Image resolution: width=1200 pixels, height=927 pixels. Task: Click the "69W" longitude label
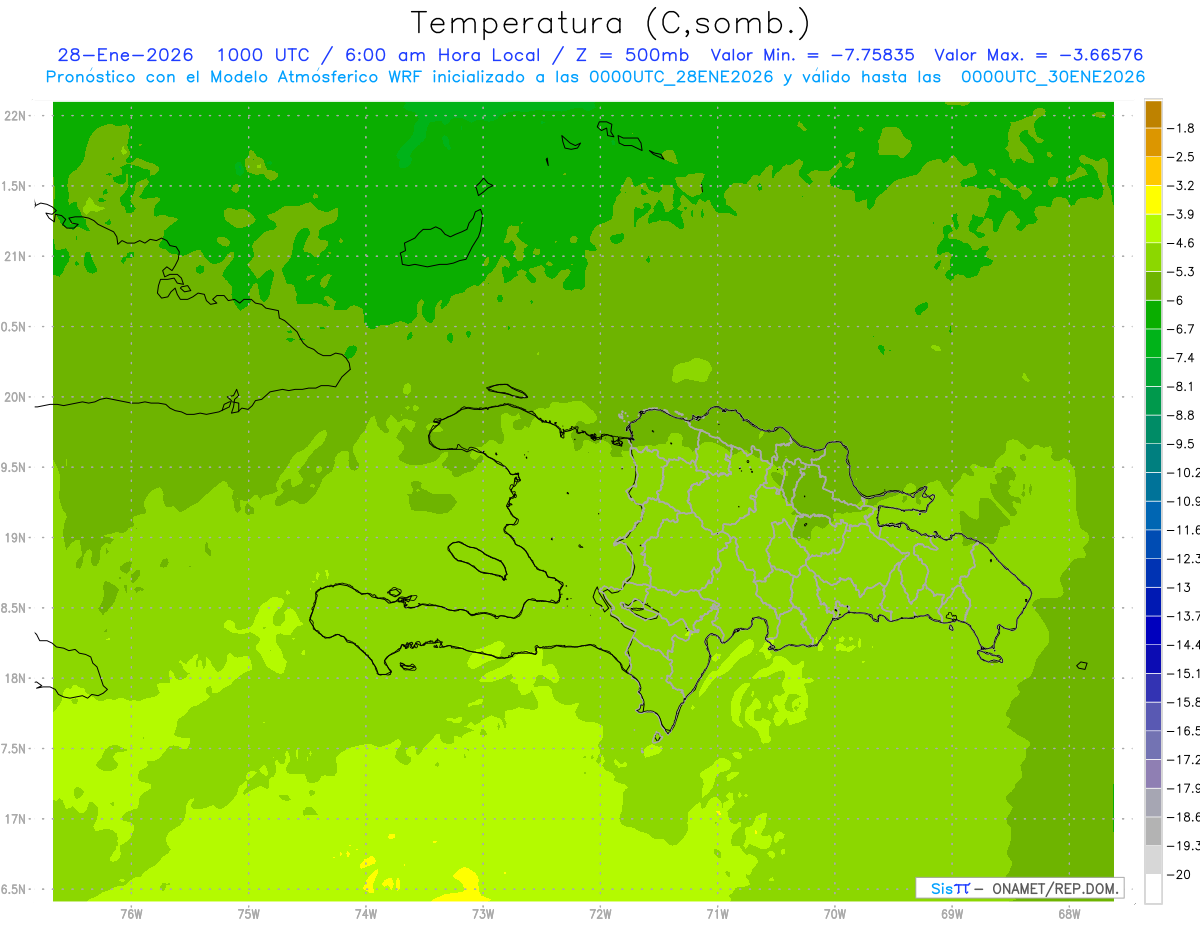952,915
